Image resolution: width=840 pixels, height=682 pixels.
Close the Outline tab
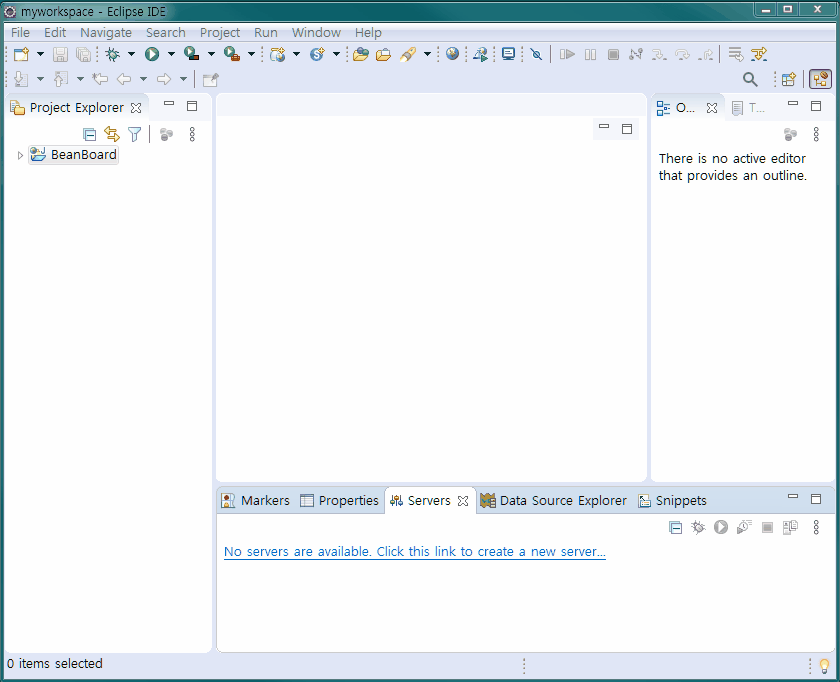coord(712,108)
